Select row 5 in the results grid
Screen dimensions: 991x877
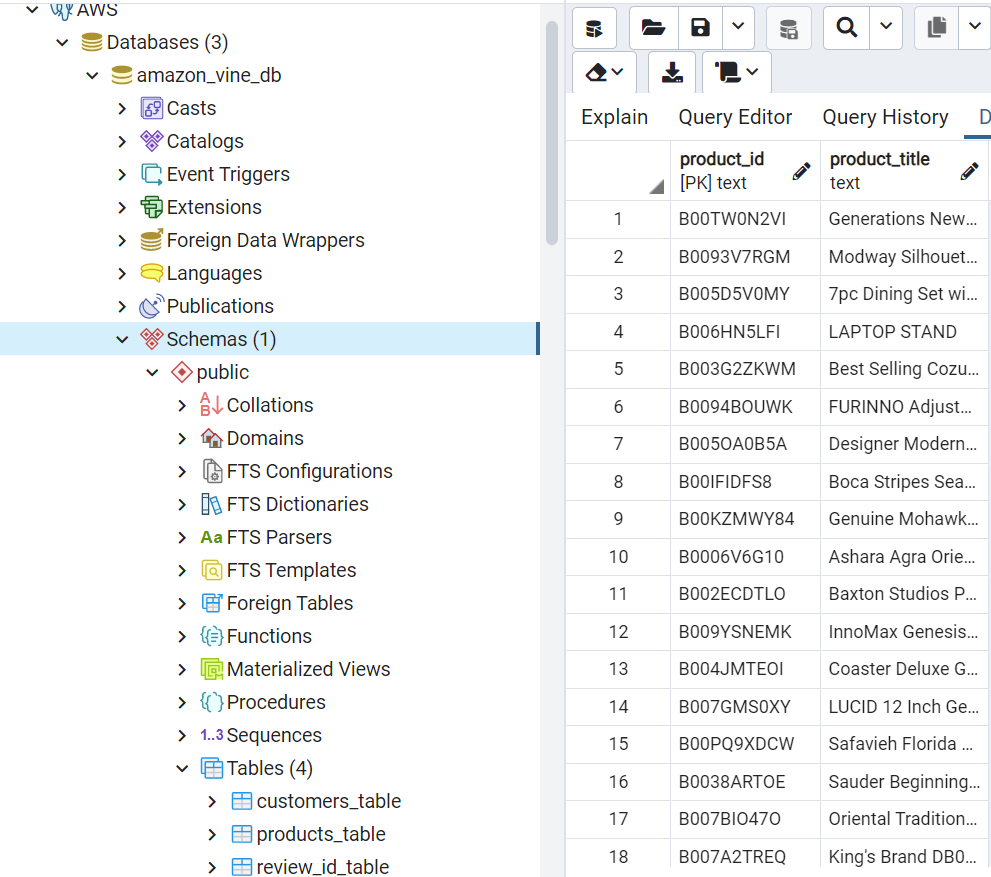tap(616, 369)
